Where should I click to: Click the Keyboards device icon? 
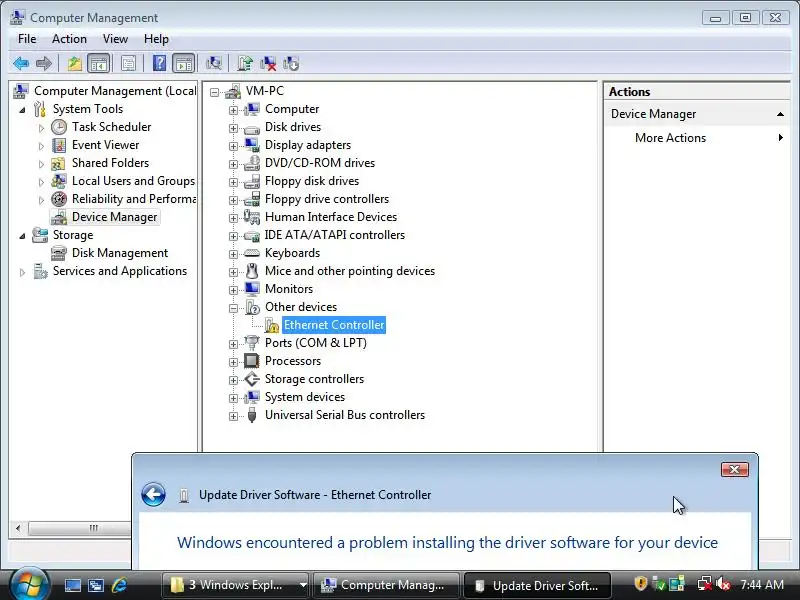click(252, 253)
